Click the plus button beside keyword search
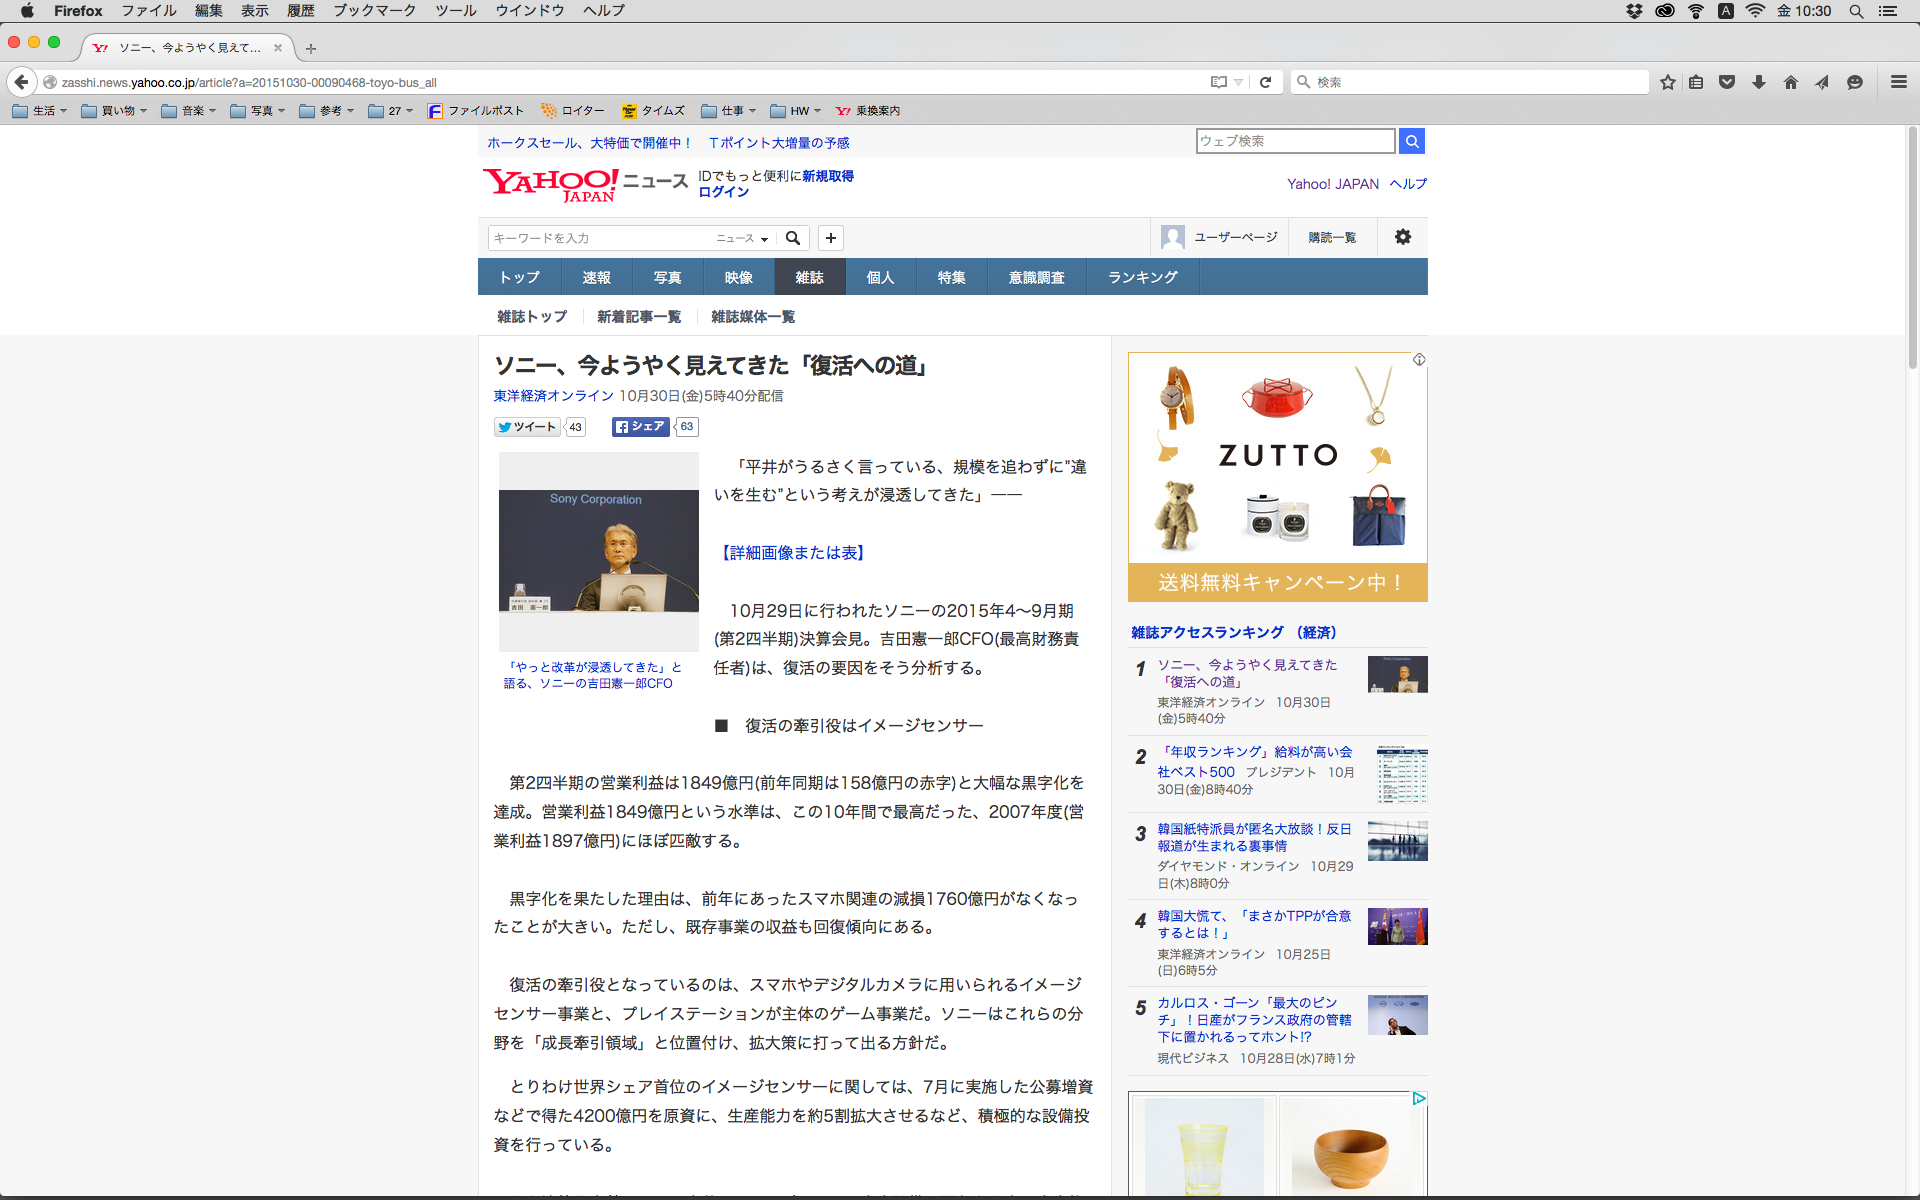This screenshot has width=1920, height=1200. tap(830, 238)
